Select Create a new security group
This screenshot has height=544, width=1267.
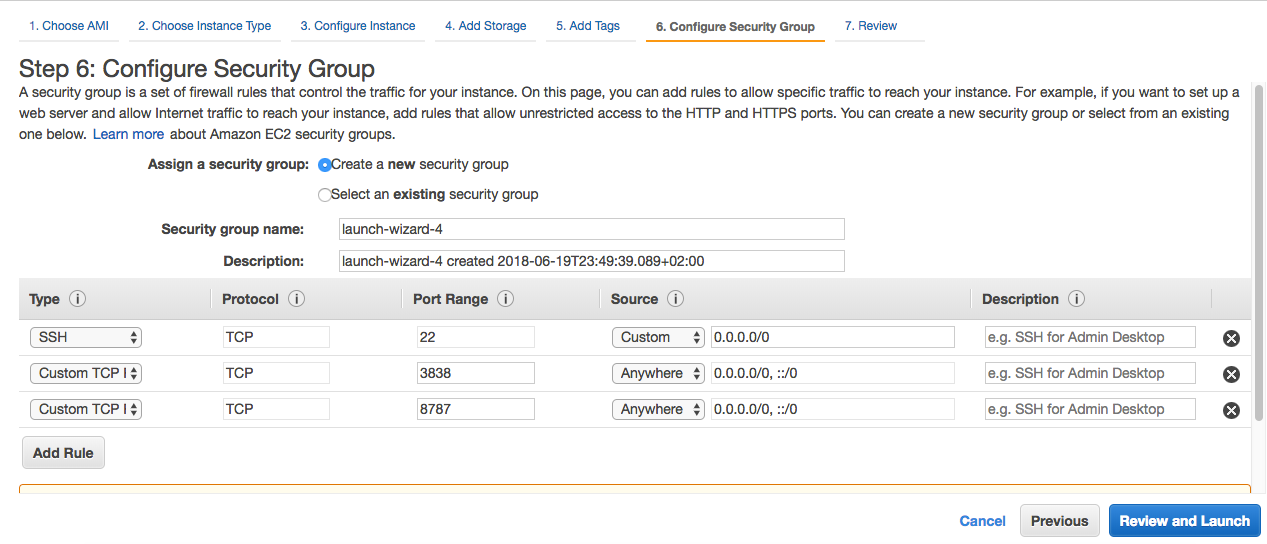point(324,165)
